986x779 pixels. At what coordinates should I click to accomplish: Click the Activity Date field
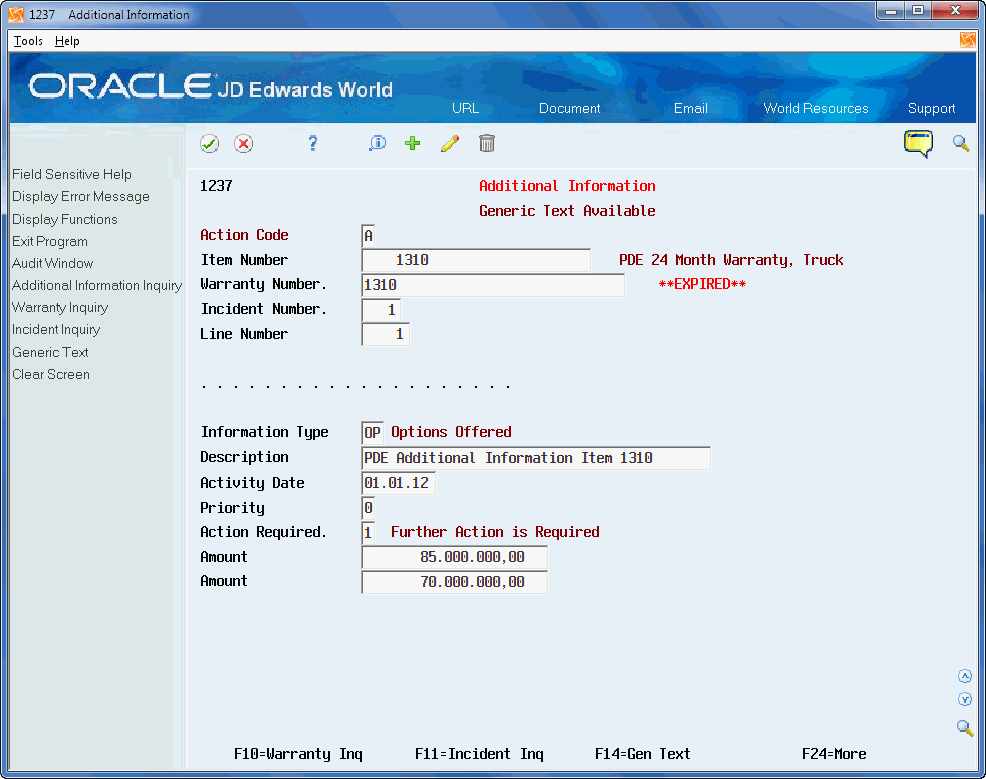pos(398,483)
